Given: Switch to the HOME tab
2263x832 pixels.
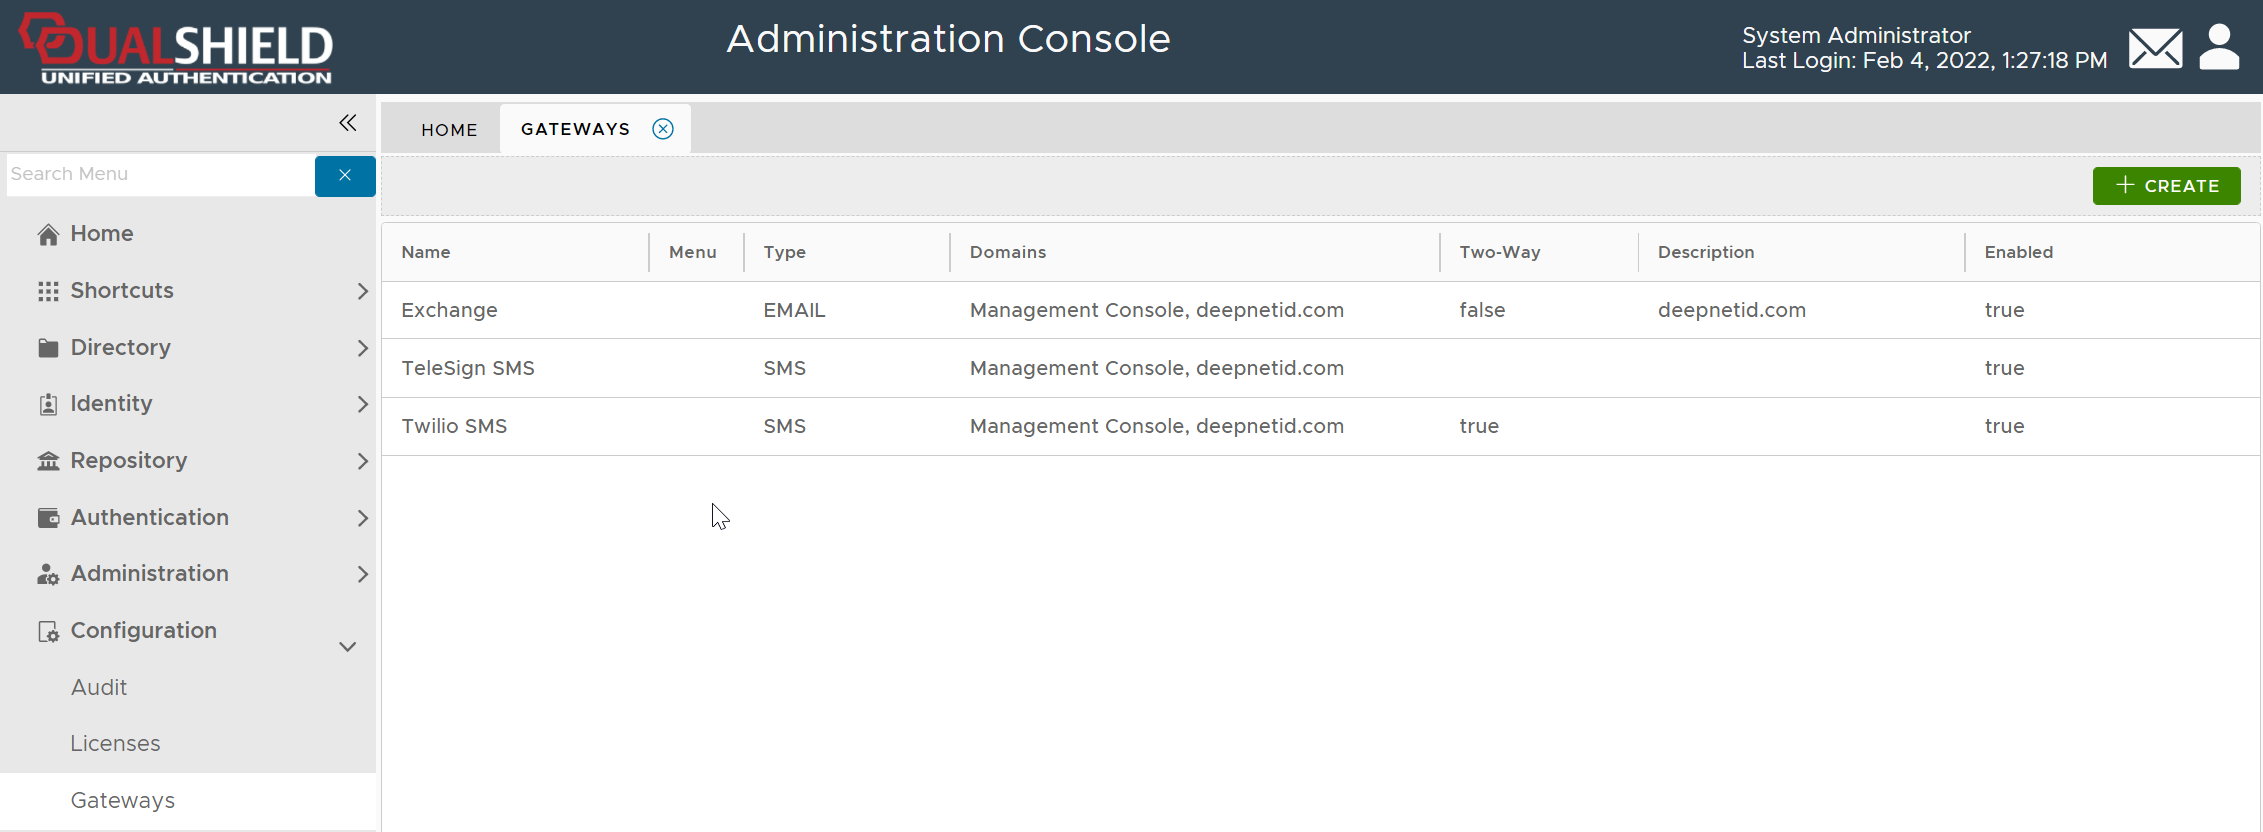Looking at the screenshot, I should pyautogui.click(x=449, y=130).
